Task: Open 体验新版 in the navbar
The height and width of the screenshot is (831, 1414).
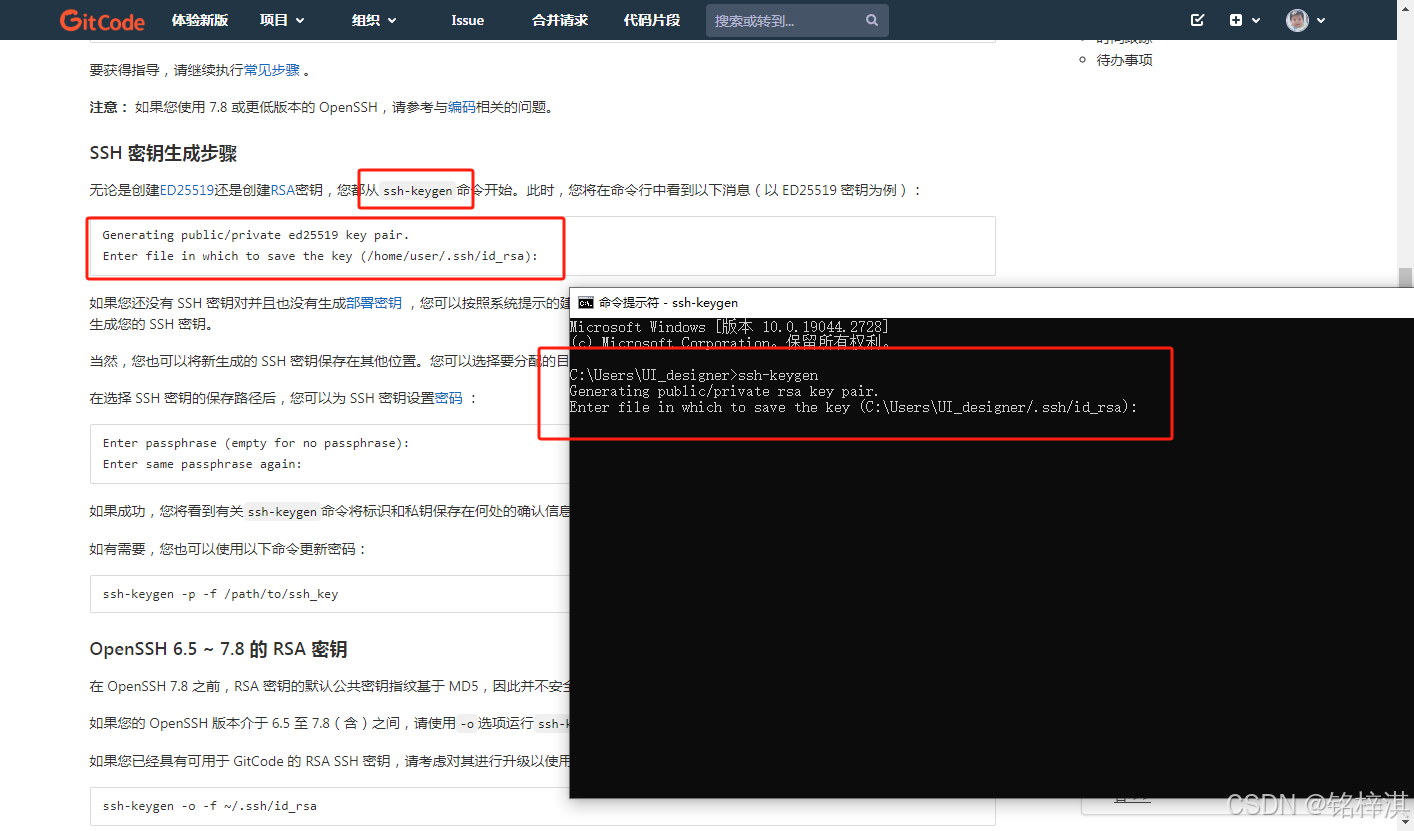Action: (200, 20)
